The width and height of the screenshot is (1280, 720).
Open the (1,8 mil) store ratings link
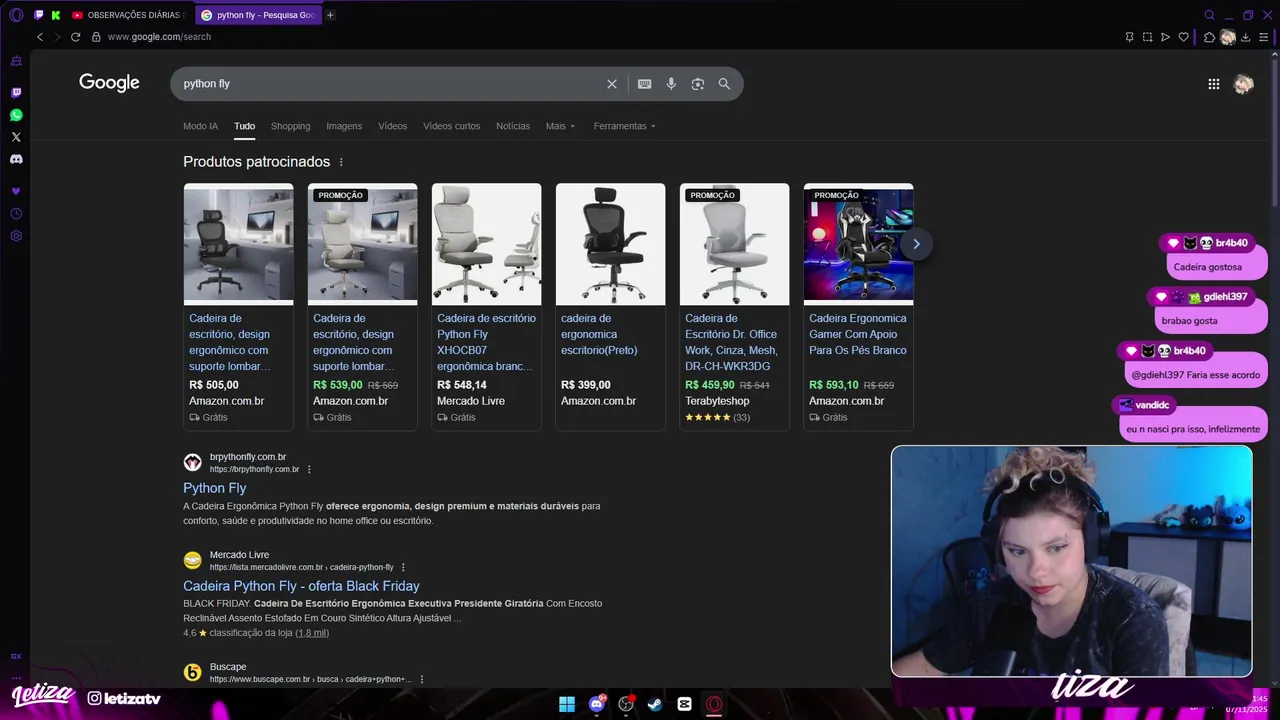point(312,633)
